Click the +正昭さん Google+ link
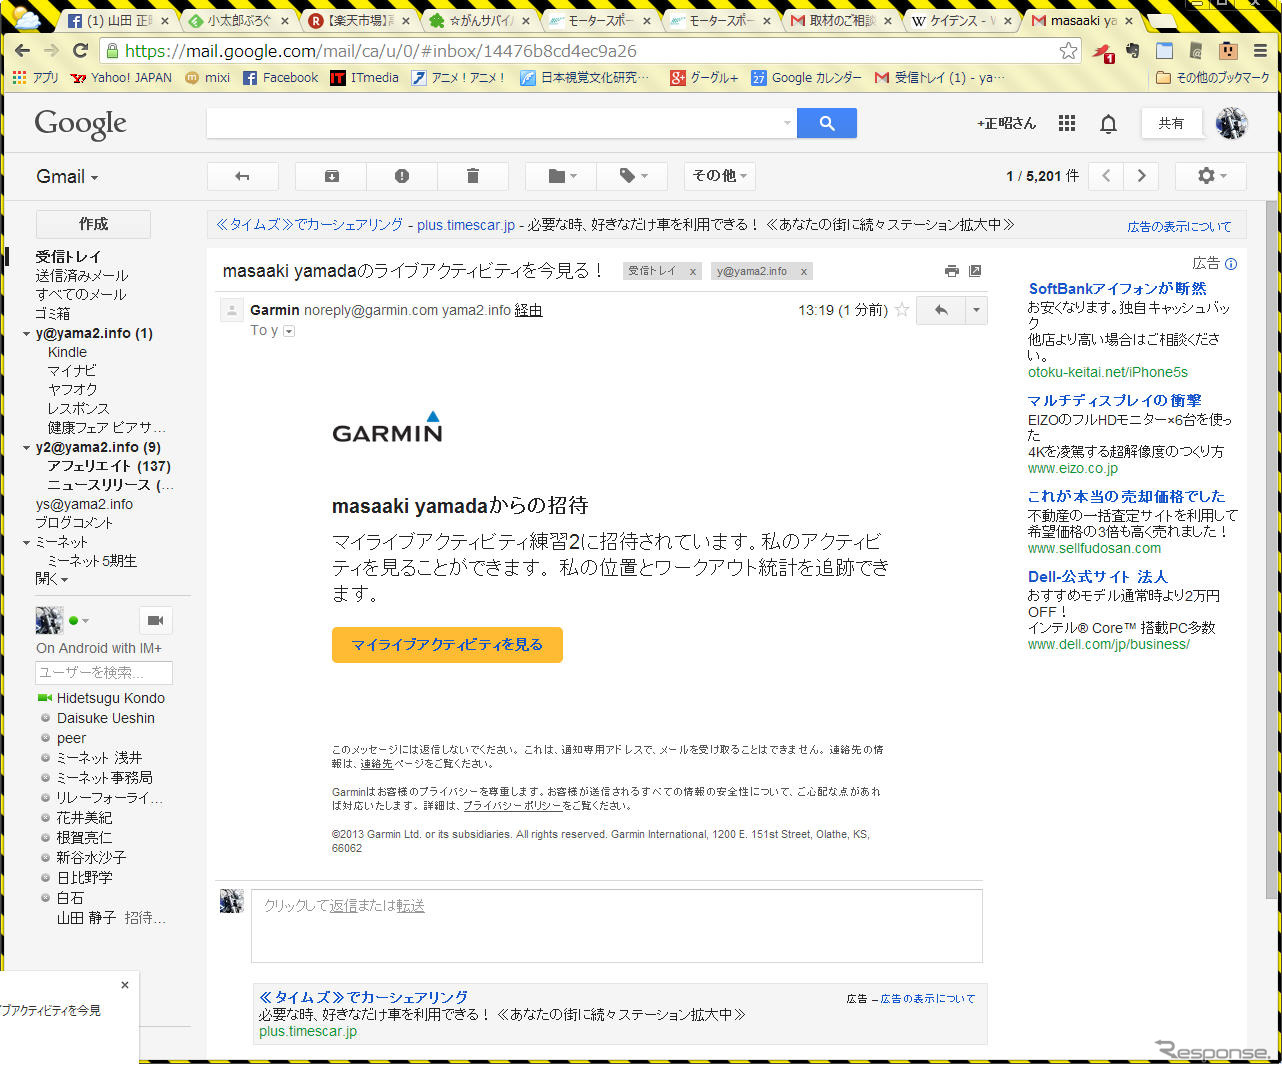The width and height of the screenshot is (1282, 1072). click(x=1006, y=123)
